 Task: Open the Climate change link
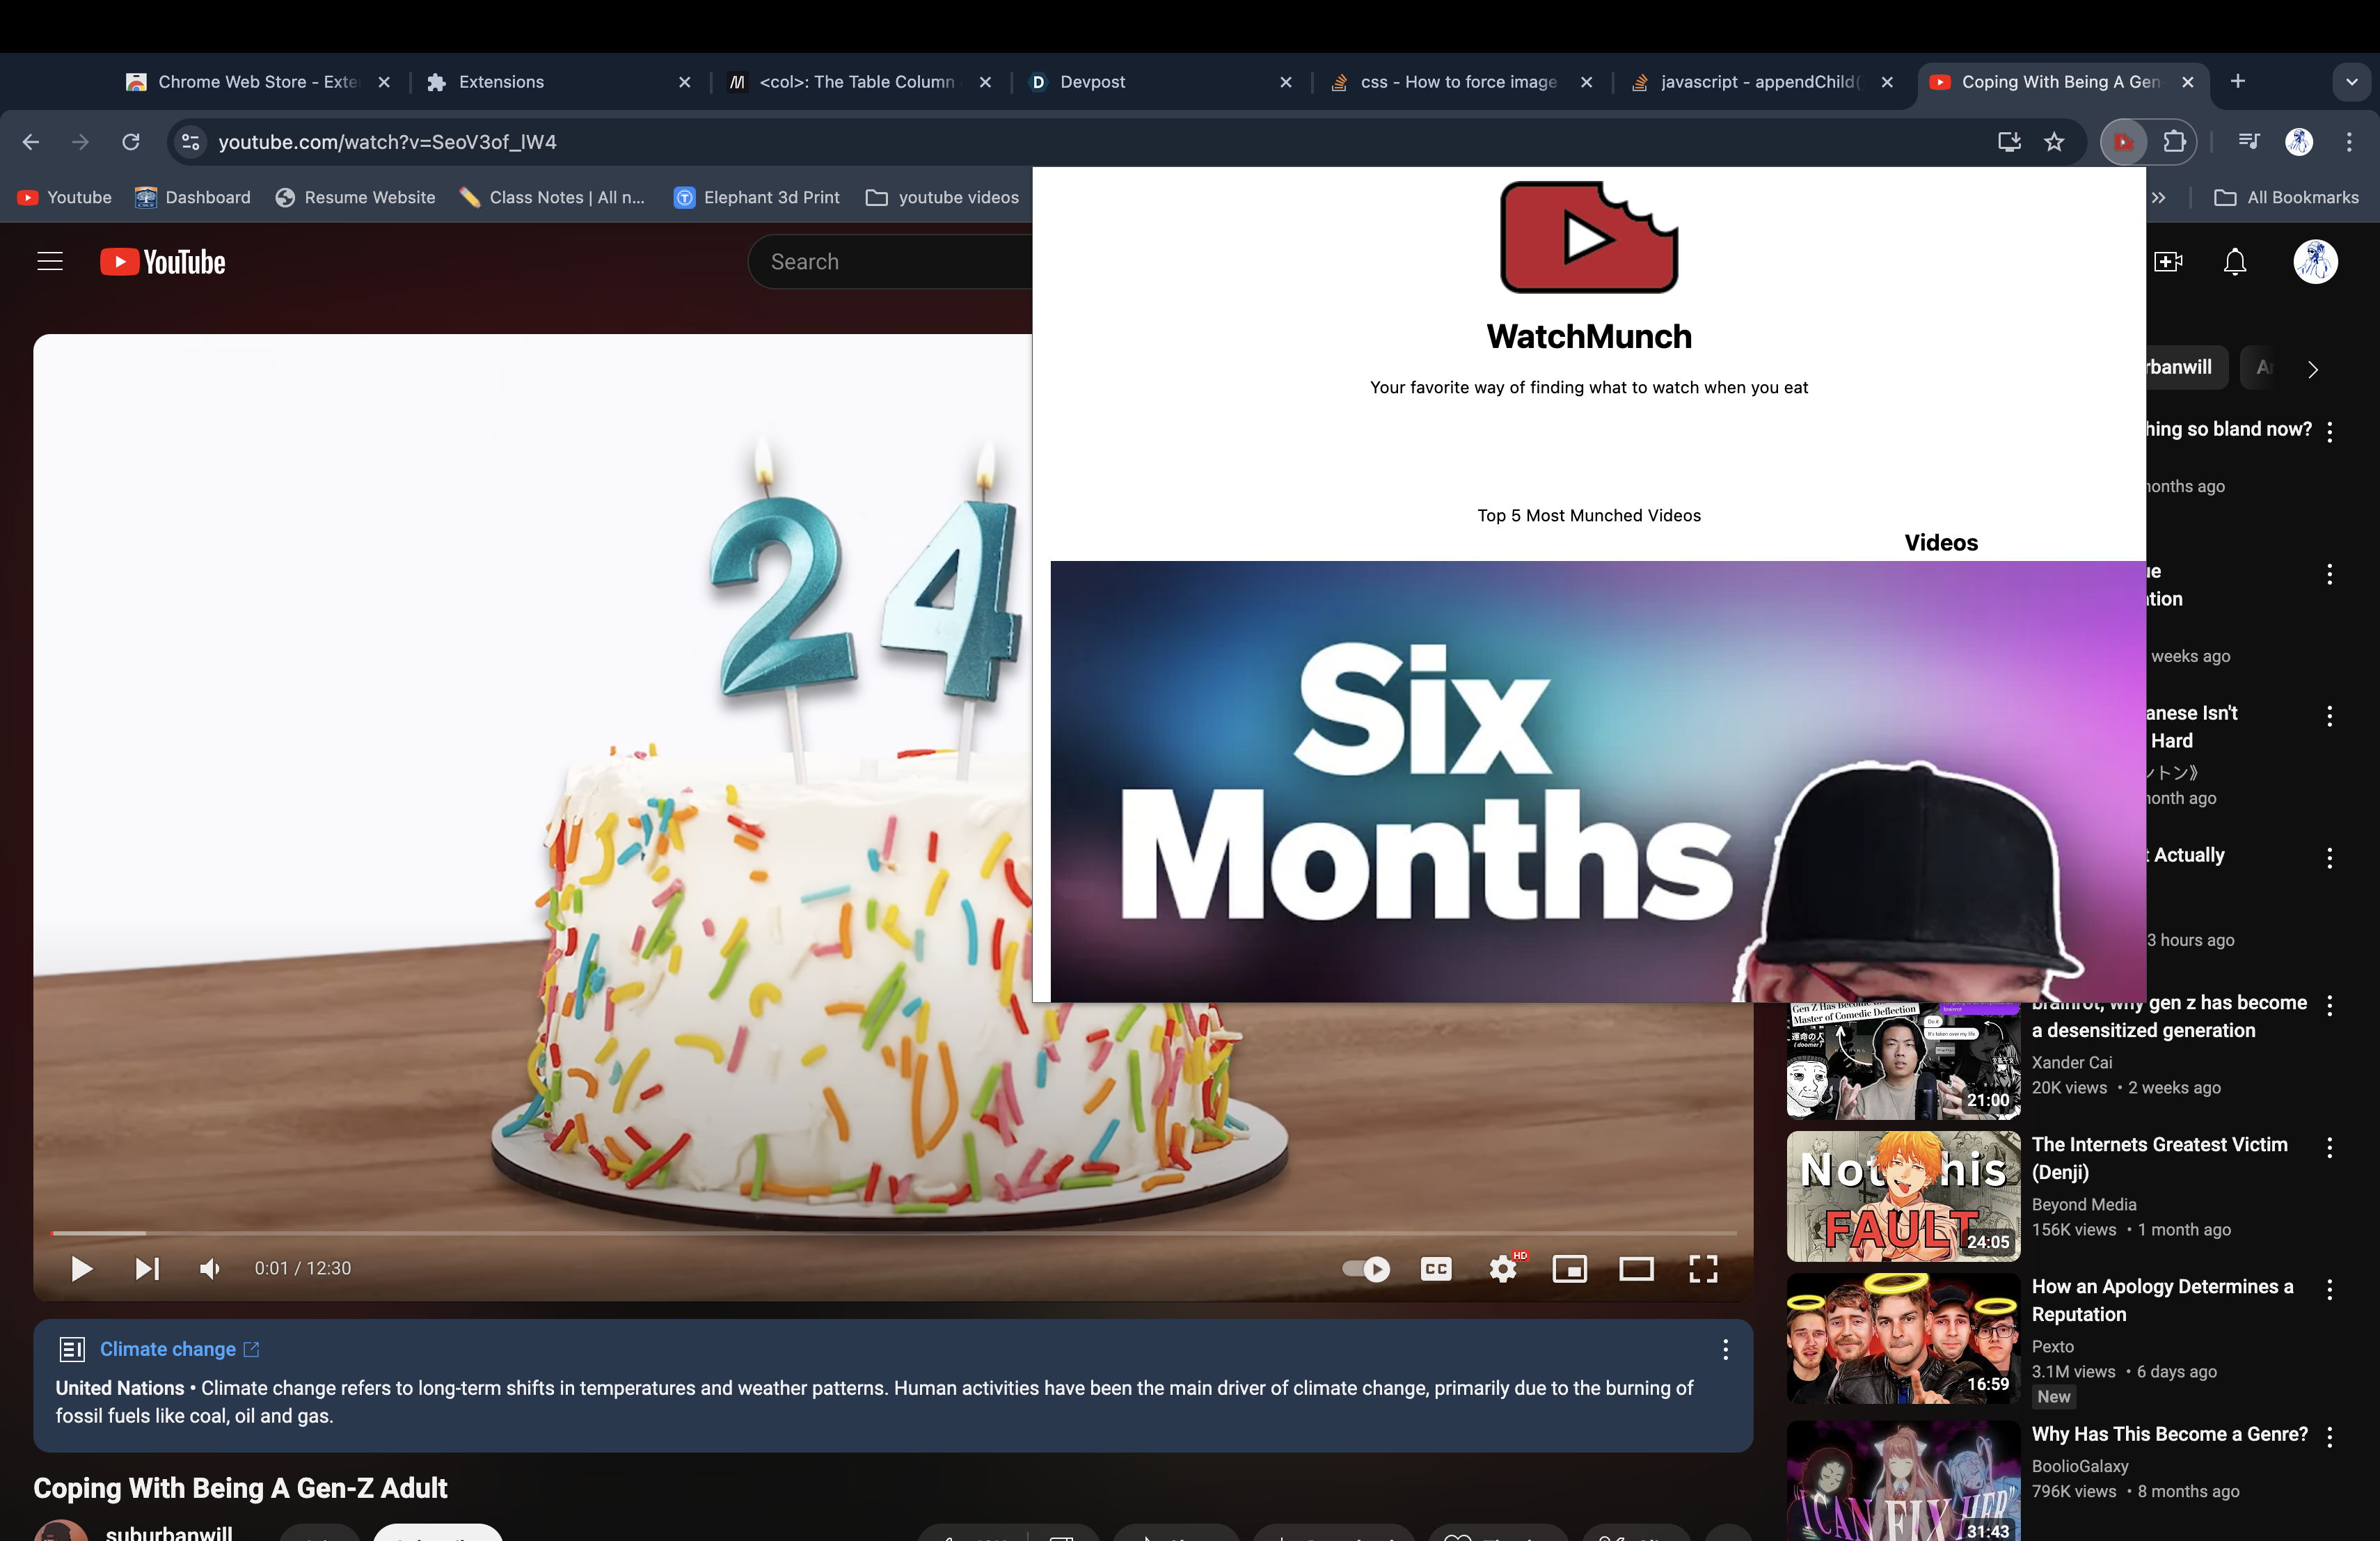pyautogui.click(x=168, y=1349)
